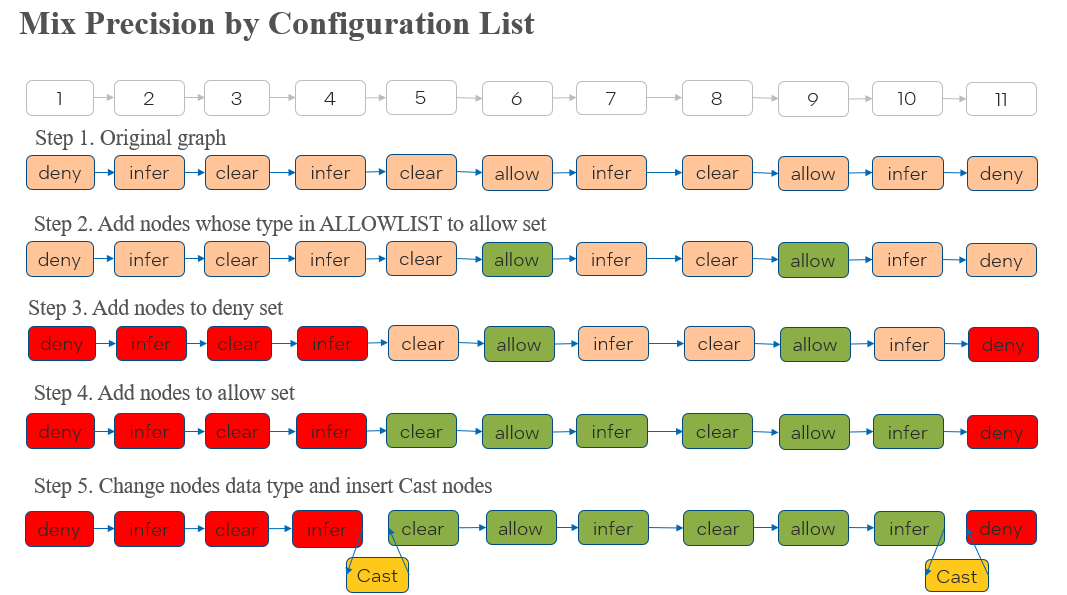Select the numbered box labeled 6

pyautogui.click(x=517, y=99)
